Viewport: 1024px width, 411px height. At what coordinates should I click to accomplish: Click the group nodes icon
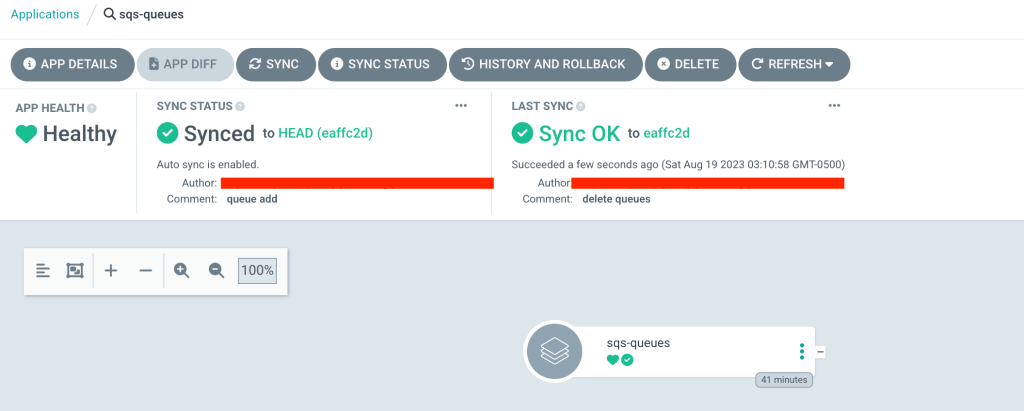[x=74, y=270]
